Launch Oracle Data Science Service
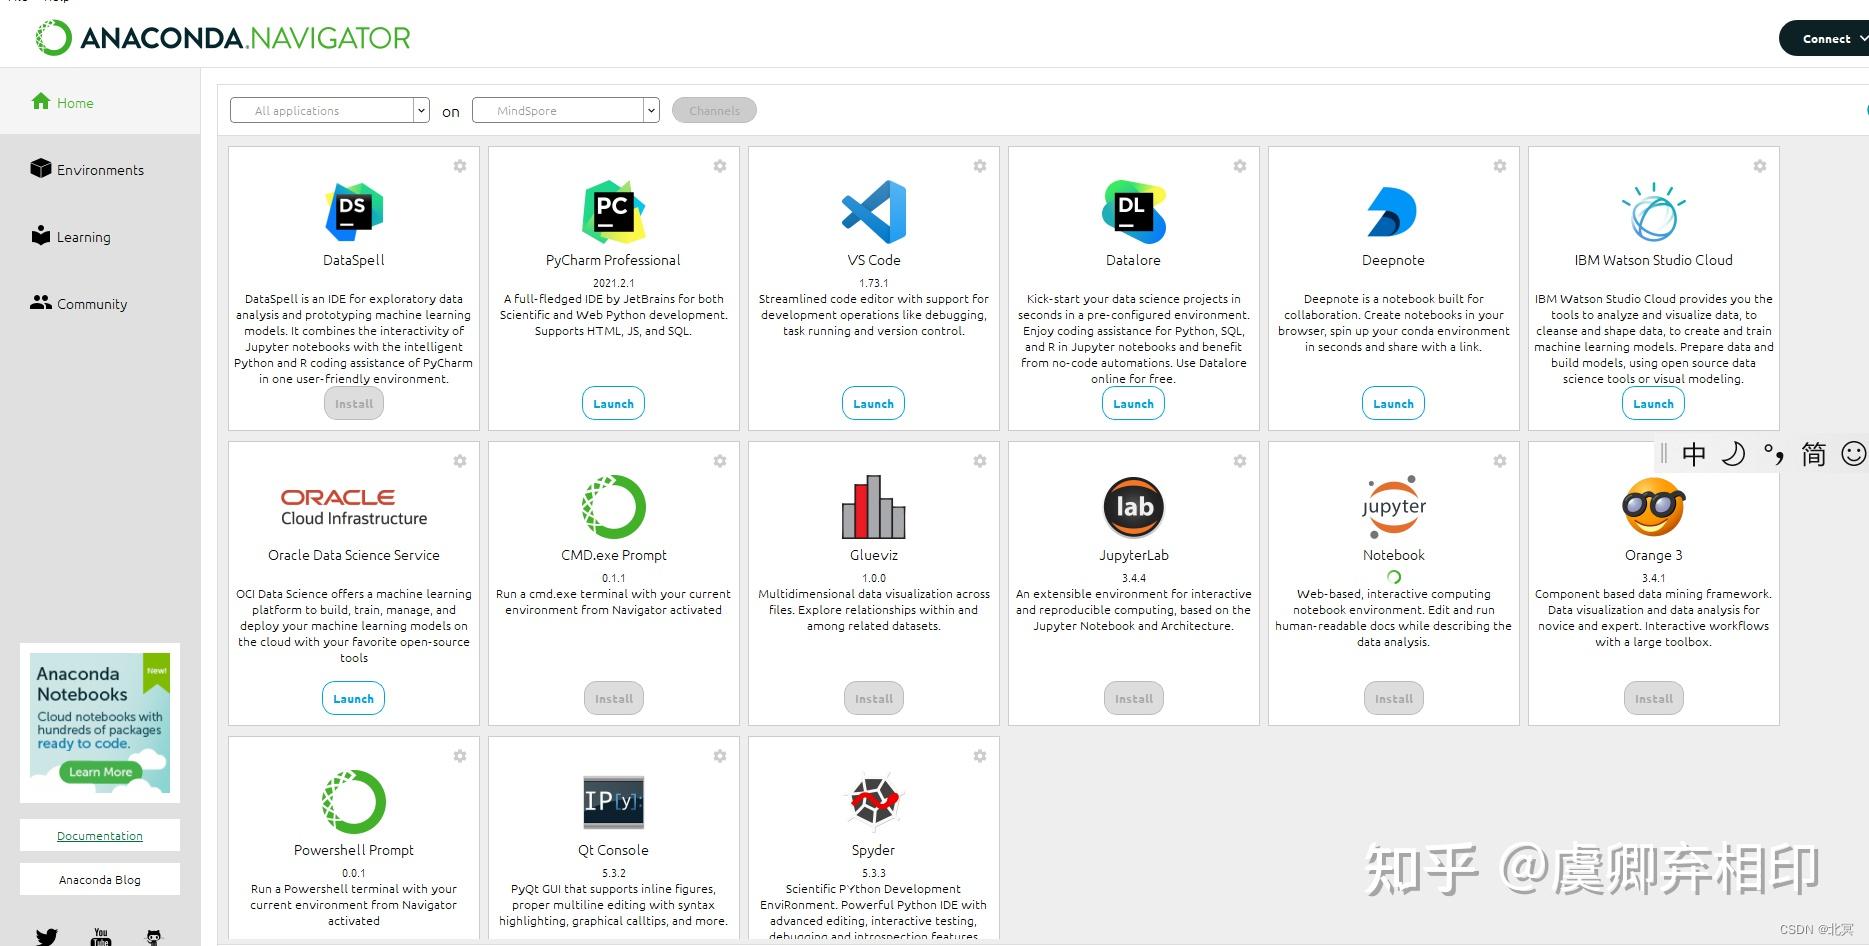1869x946 pixels. pos(353,698)
